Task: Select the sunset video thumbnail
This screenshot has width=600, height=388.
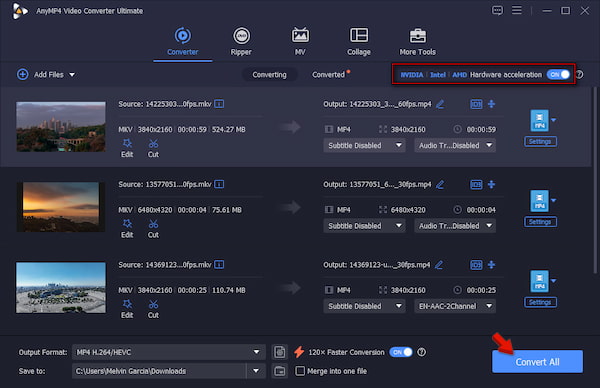Action: click(x=61, y=207)
